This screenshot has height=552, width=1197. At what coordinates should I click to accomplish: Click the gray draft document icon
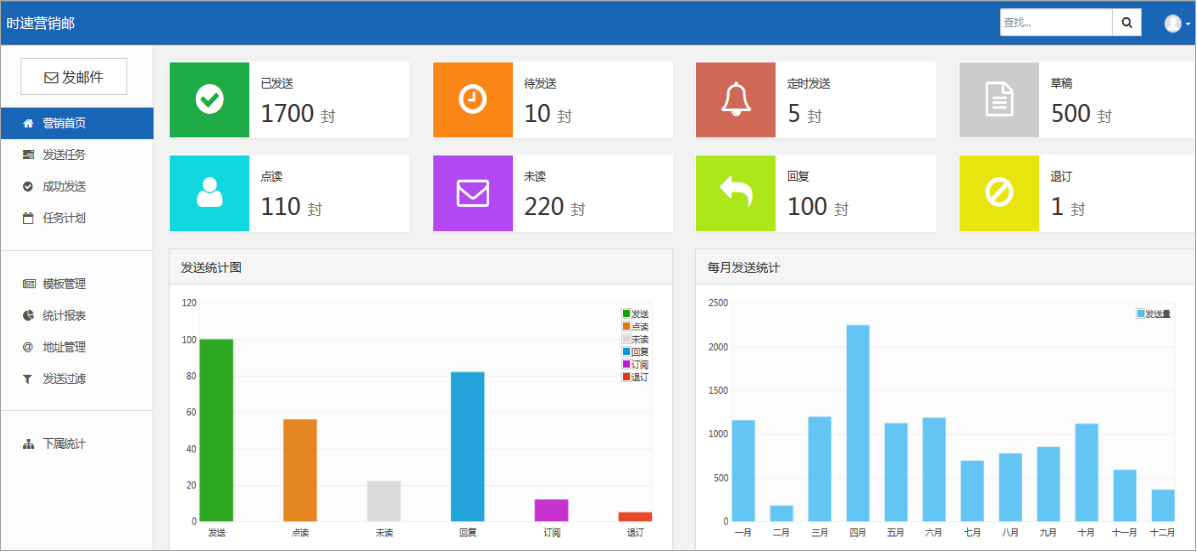coord(999,100)
